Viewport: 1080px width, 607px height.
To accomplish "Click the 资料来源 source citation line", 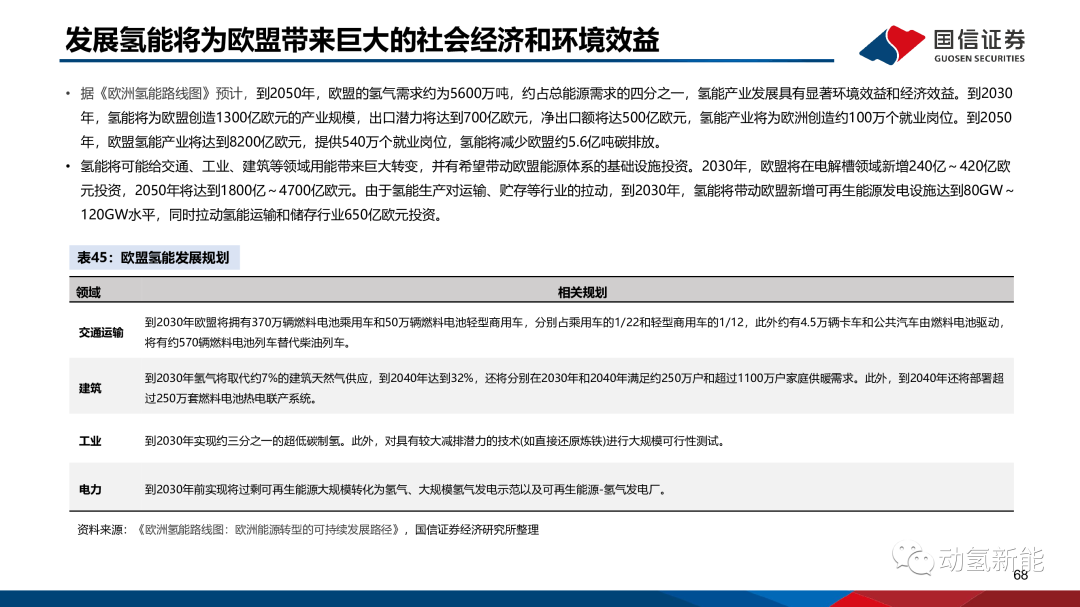I will [308, 530].
